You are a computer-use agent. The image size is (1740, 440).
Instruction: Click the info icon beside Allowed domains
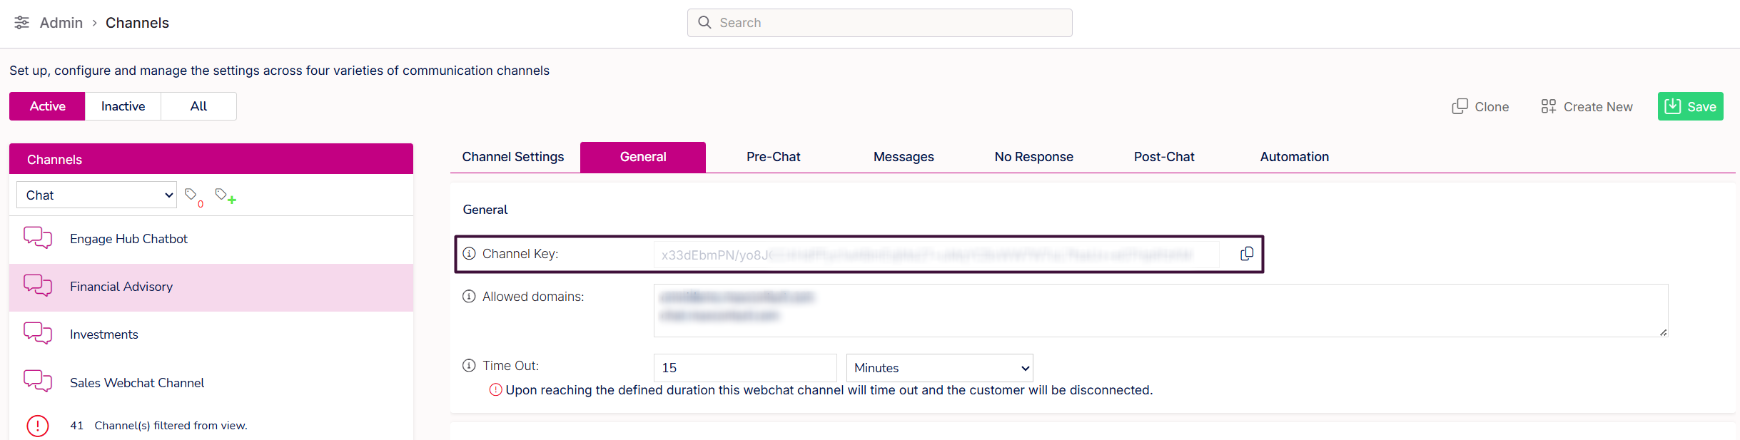(x=469, y=297)
